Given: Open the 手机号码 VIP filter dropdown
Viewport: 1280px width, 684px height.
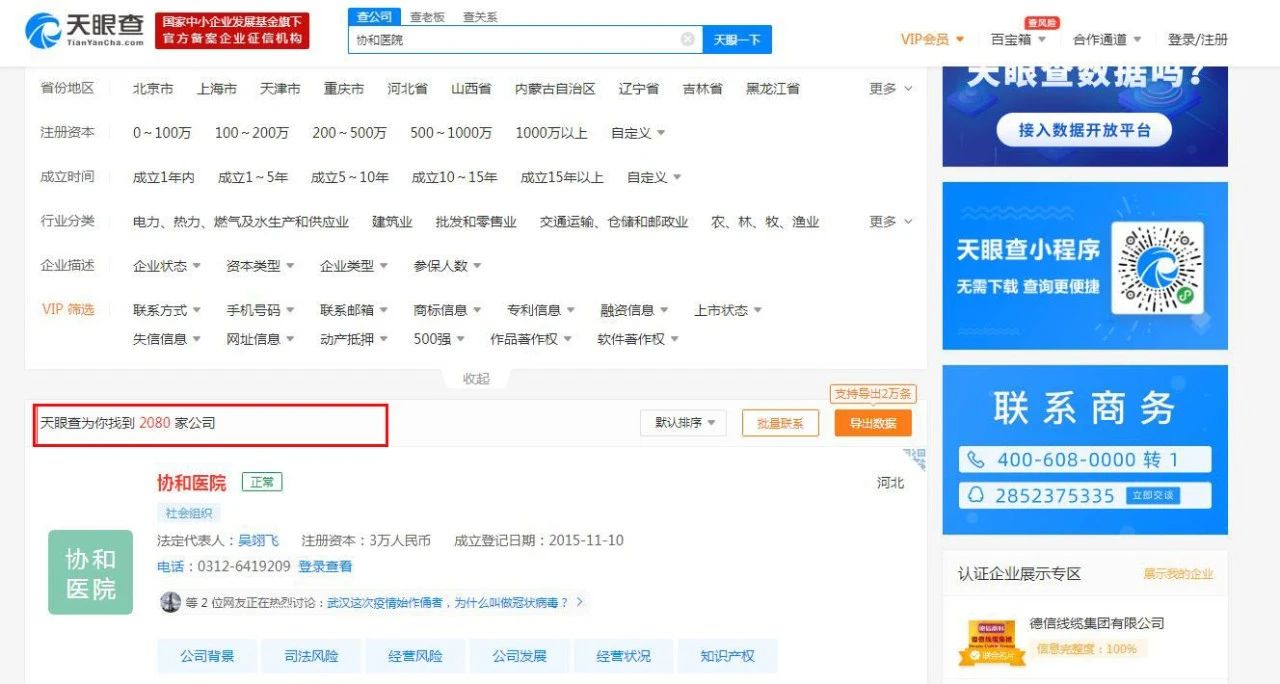Looking at the screenshot, I should click(x=260, y=310).
